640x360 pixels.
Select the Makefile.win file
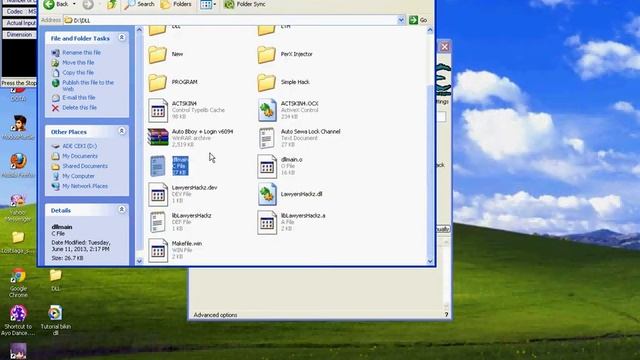point(175,250)
